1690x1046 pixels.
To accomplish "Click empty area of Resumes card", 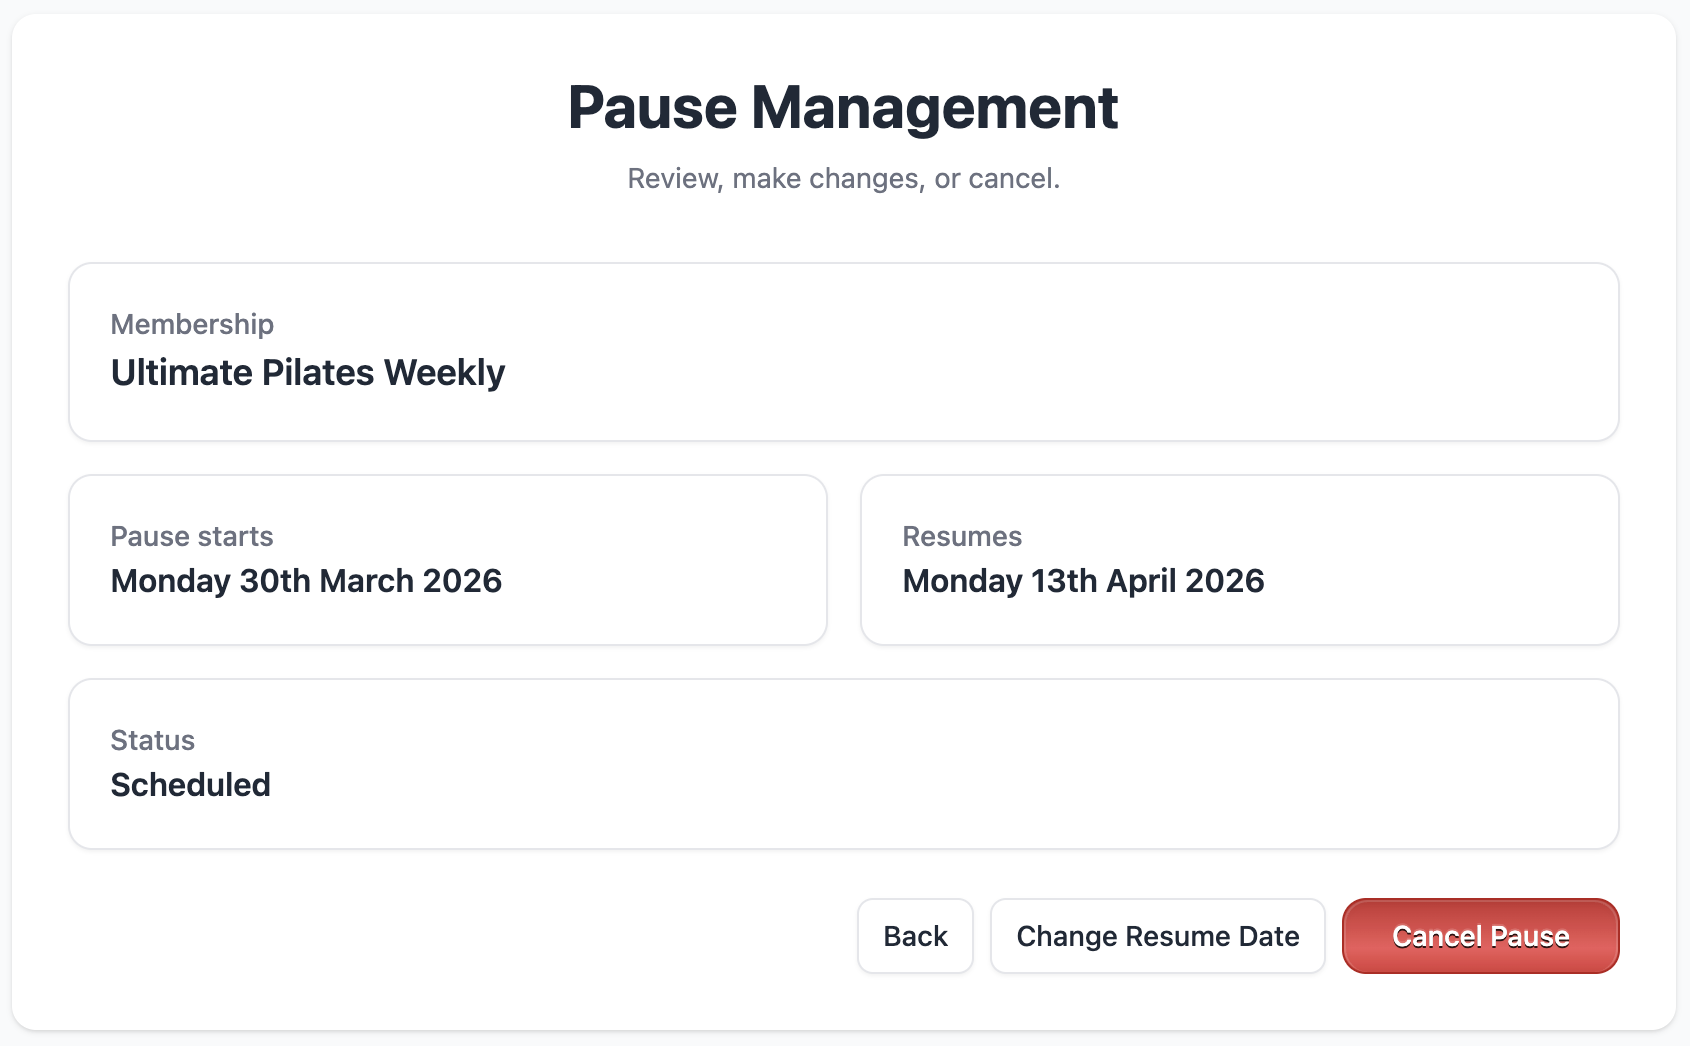I will (x=1440, y=560).
